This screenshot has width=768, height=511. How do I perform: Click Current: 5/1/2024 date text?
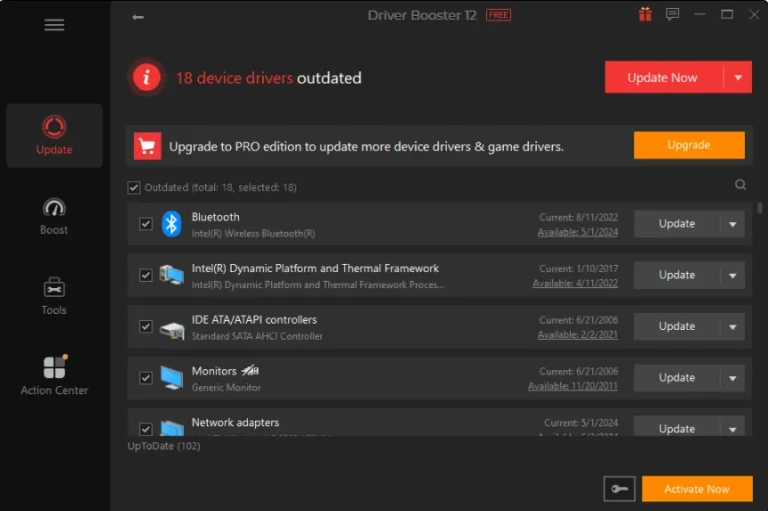tap(581, 422)
